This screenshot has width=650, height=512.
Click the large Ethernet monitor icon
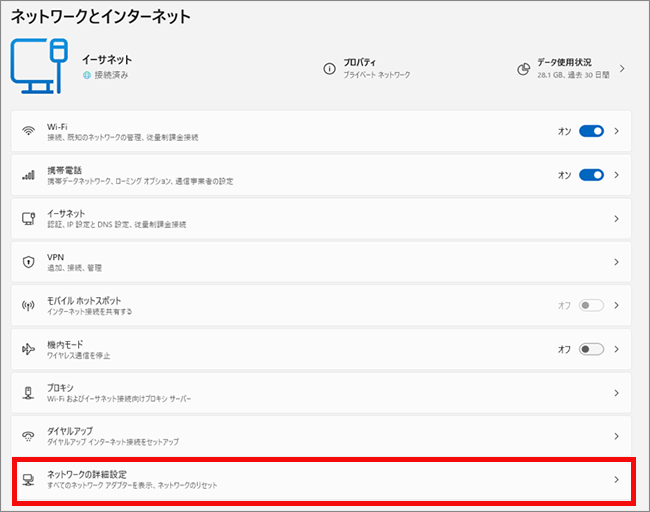pyautogui.click(x=39, y=66)
